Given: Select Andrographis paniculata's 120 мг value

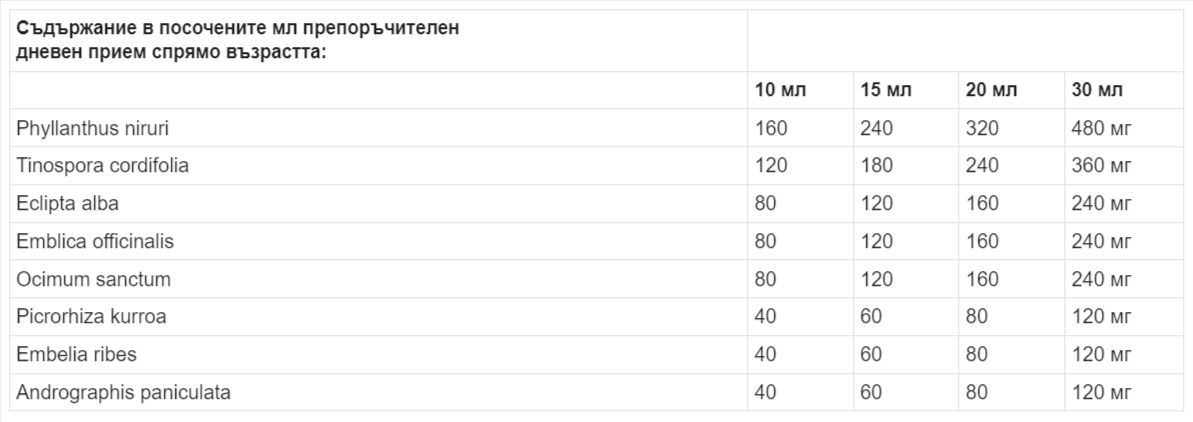Looking at the screenshot, I should pos(1102,393).
